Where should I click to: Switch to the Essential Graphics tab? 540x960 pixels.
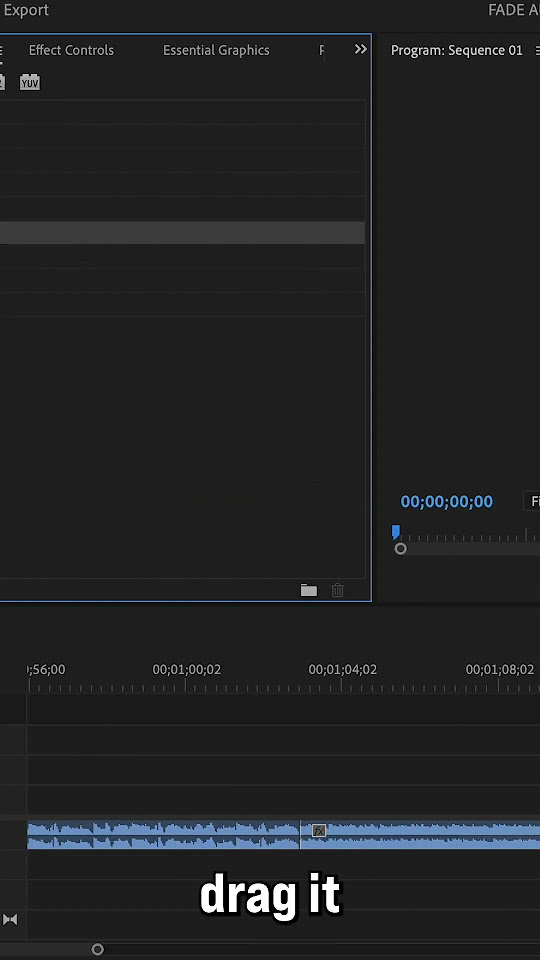pos(216,50)
